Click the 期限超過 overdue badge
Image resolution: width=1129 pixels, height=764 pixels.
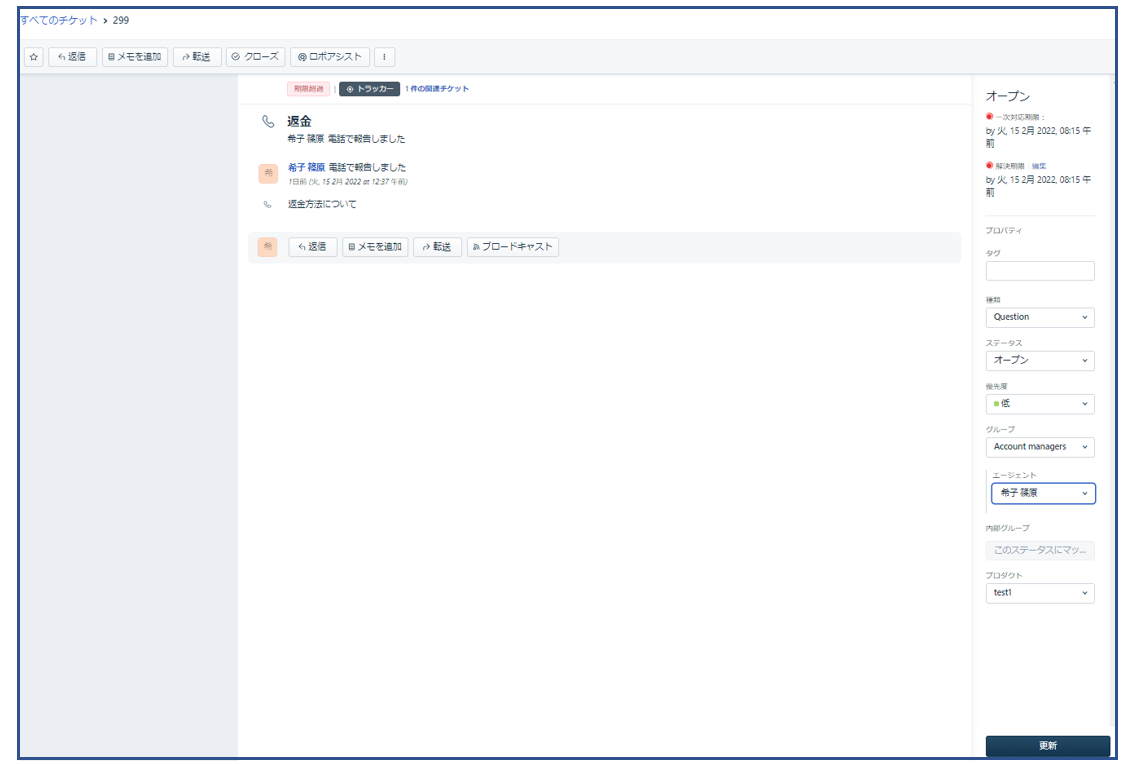pos(308,89)
